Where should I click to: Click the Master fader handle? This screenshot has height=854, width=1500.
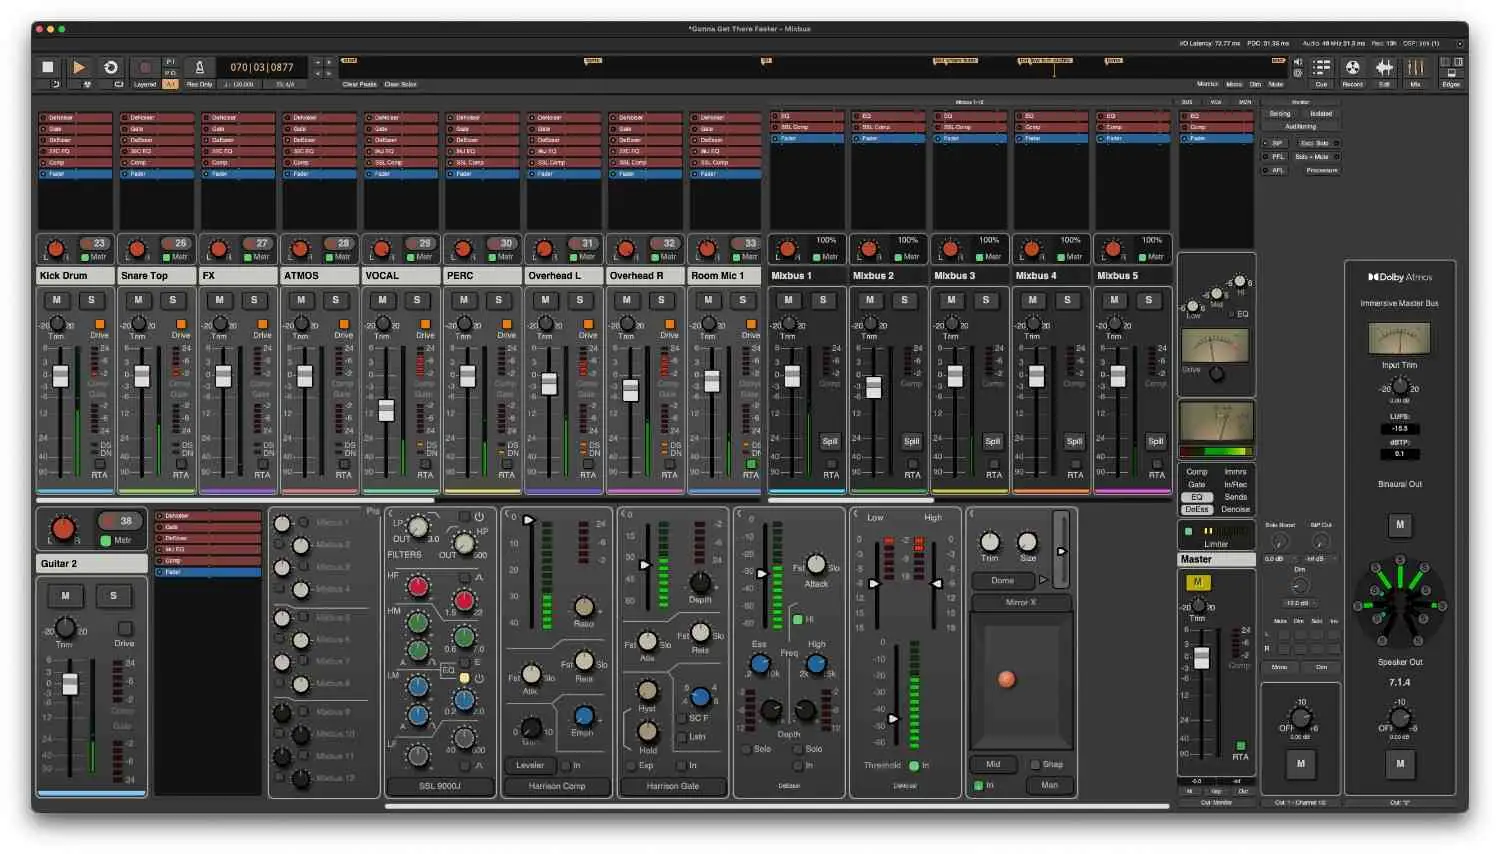(1202, 658)
